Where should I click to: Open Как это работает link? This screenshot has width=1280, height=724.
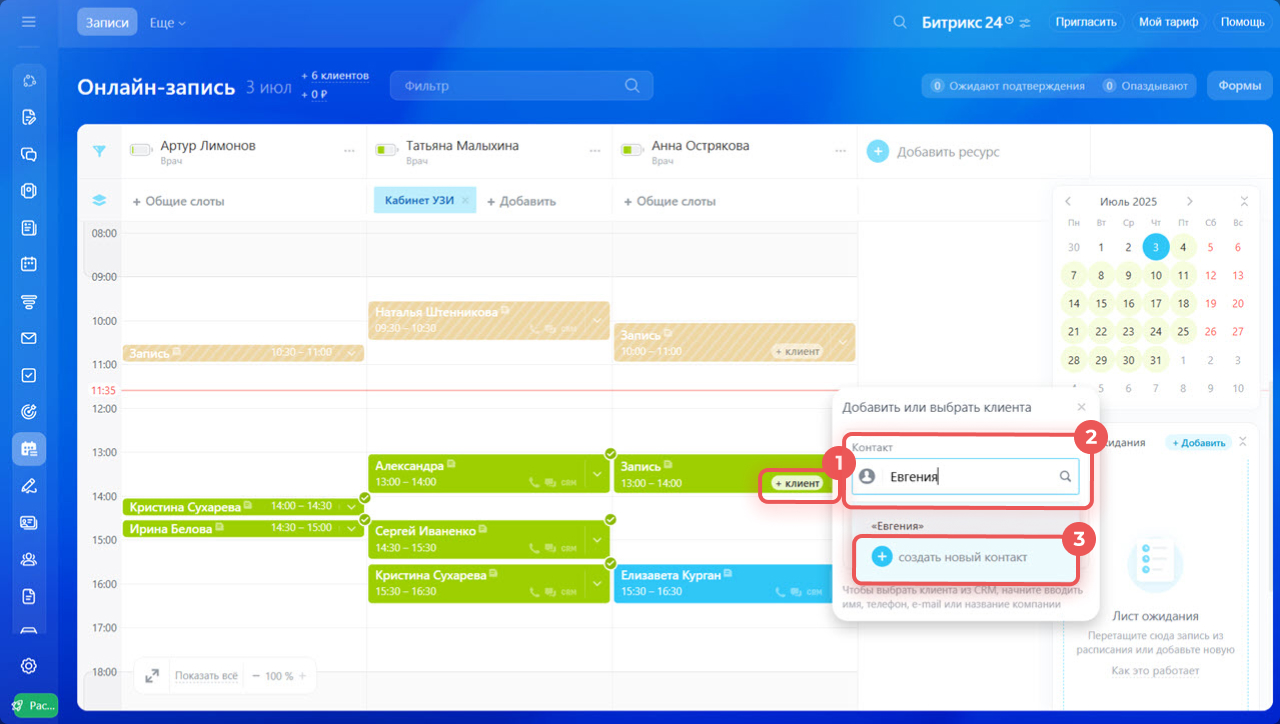pos(1155,670)
